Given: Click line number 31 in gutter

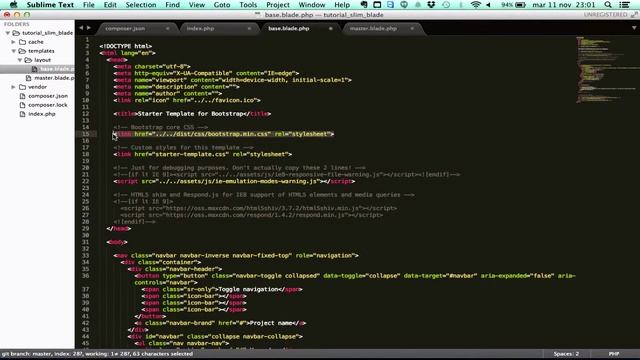Looking at the screenshot, I should pos(86,242).
